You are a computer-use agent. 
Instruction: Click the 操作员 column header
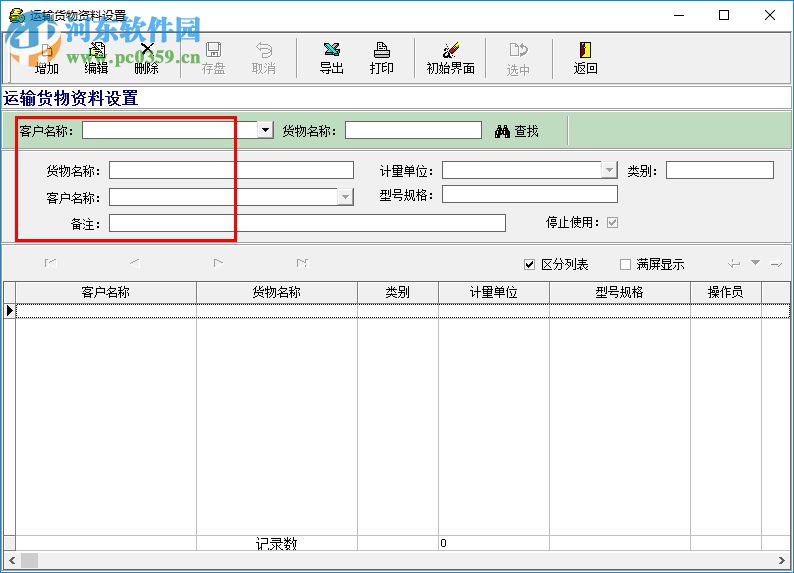pos(726,292)
